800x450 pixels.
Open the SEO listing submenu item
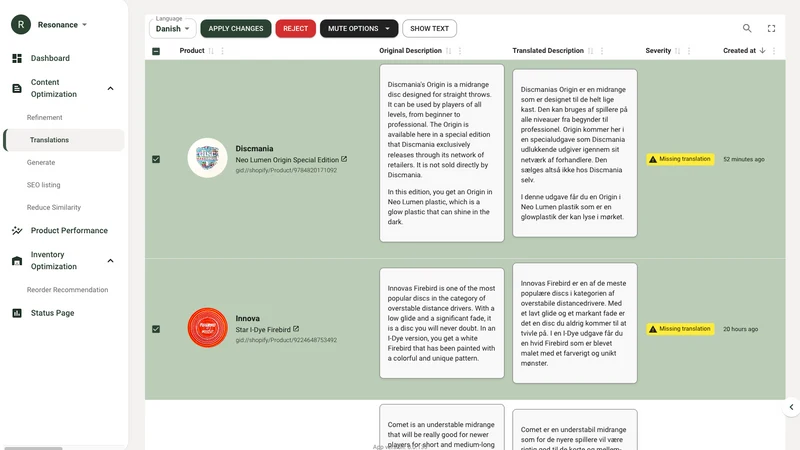tap(43, 185)
